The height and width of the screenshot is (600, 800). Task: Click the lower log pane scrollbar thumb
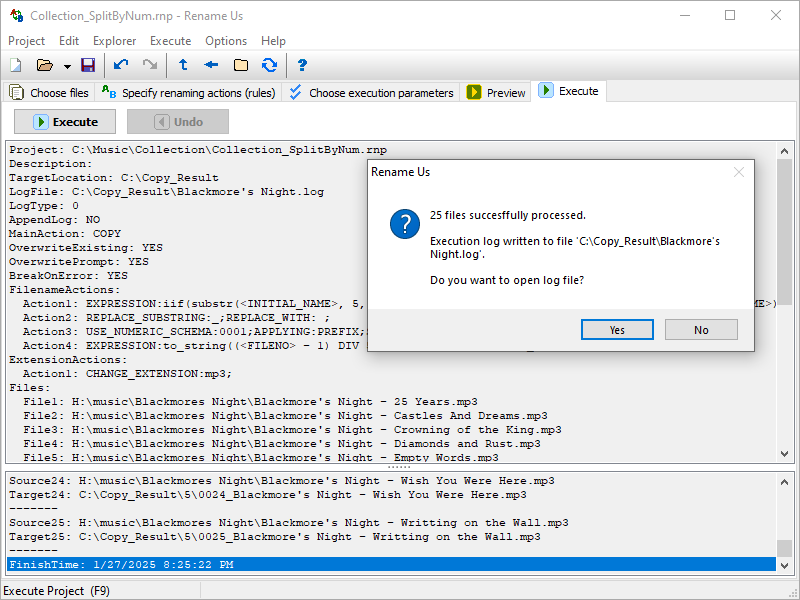(x=784, y=548)
